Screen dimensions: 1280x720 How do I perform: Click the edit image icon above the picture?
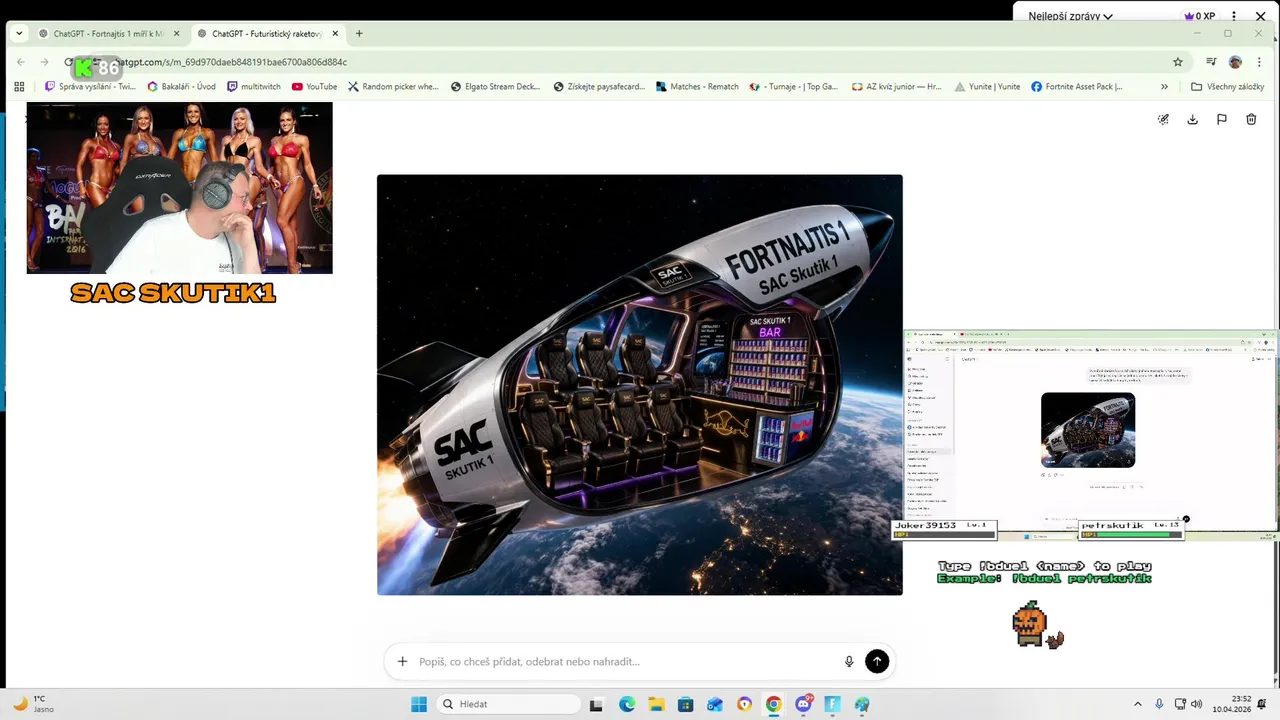(x=1163, y=119)
